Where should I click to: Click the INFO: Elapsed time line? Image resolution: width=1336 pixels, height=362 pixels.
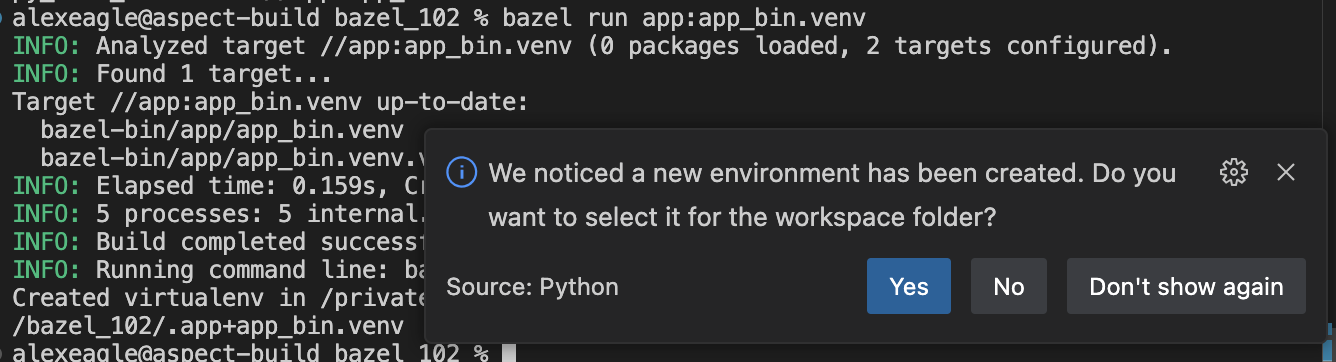point(219,186)
